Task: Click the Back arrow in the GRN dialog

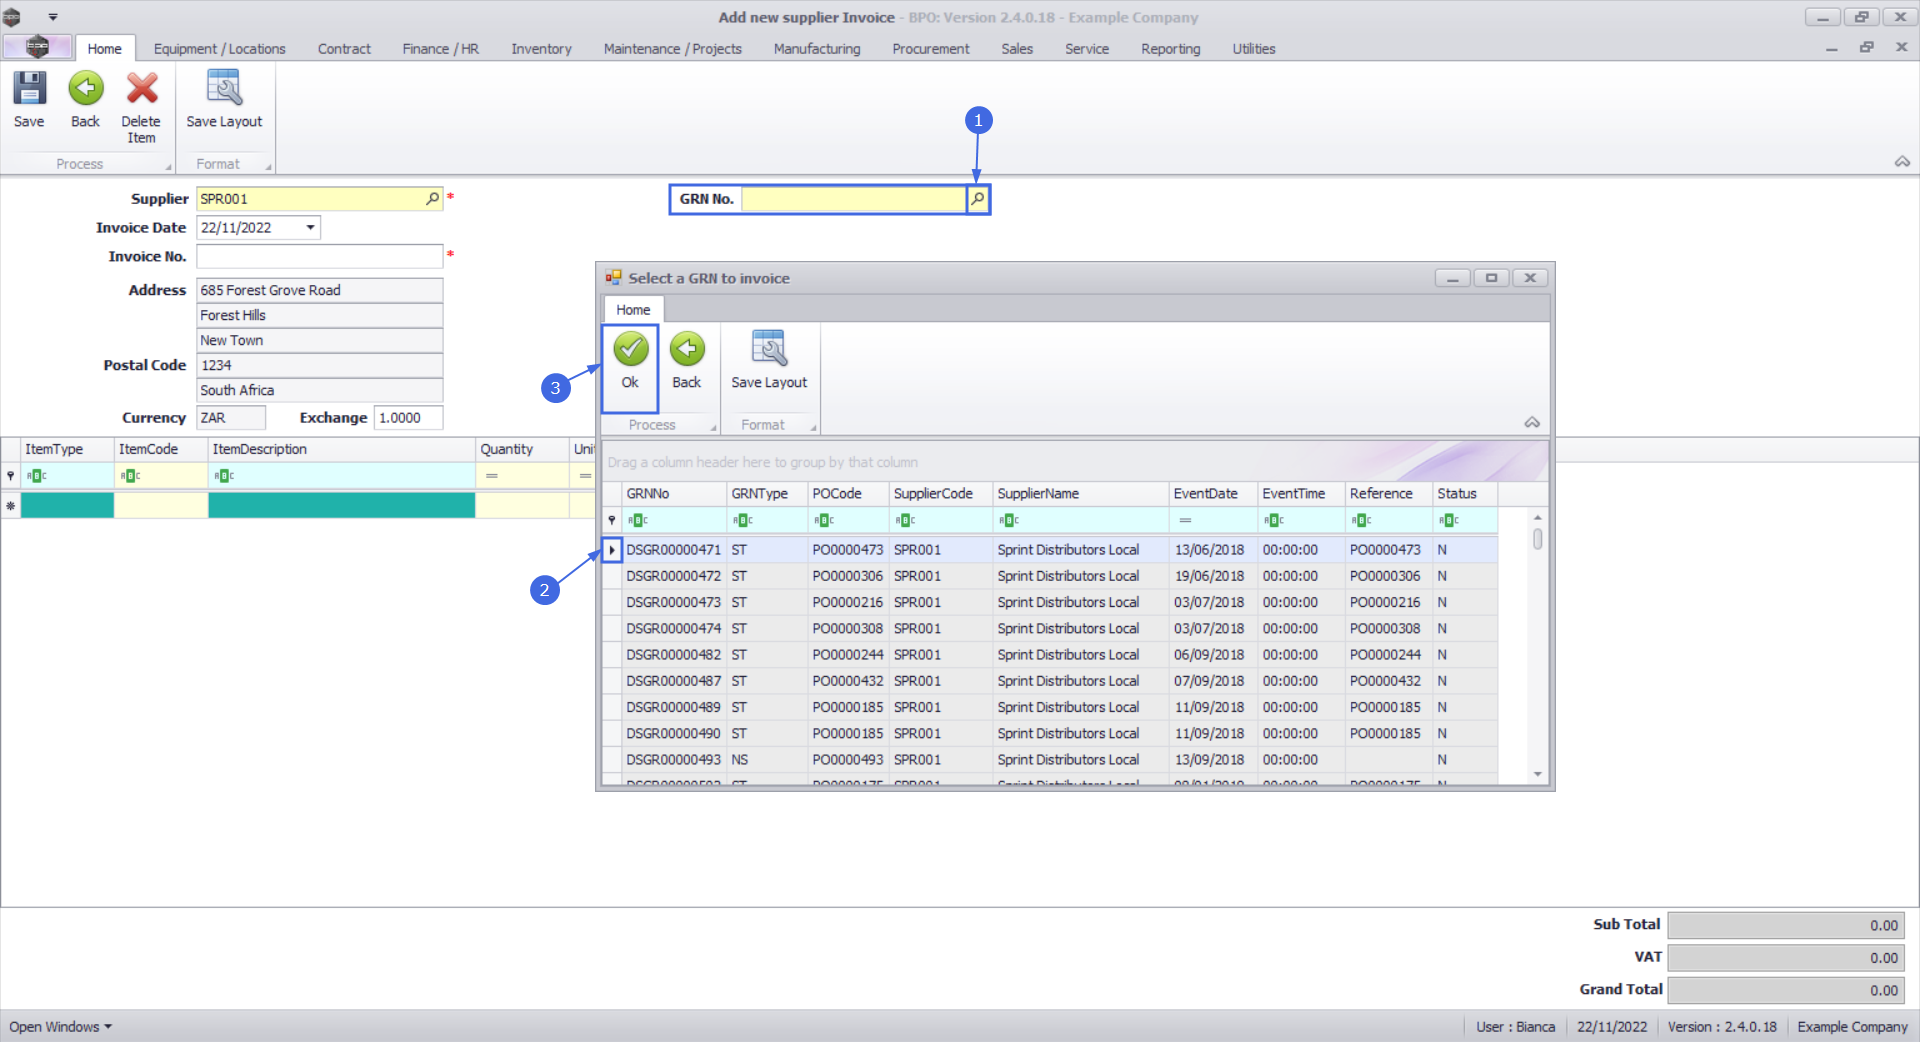Action: pos(687,350)
